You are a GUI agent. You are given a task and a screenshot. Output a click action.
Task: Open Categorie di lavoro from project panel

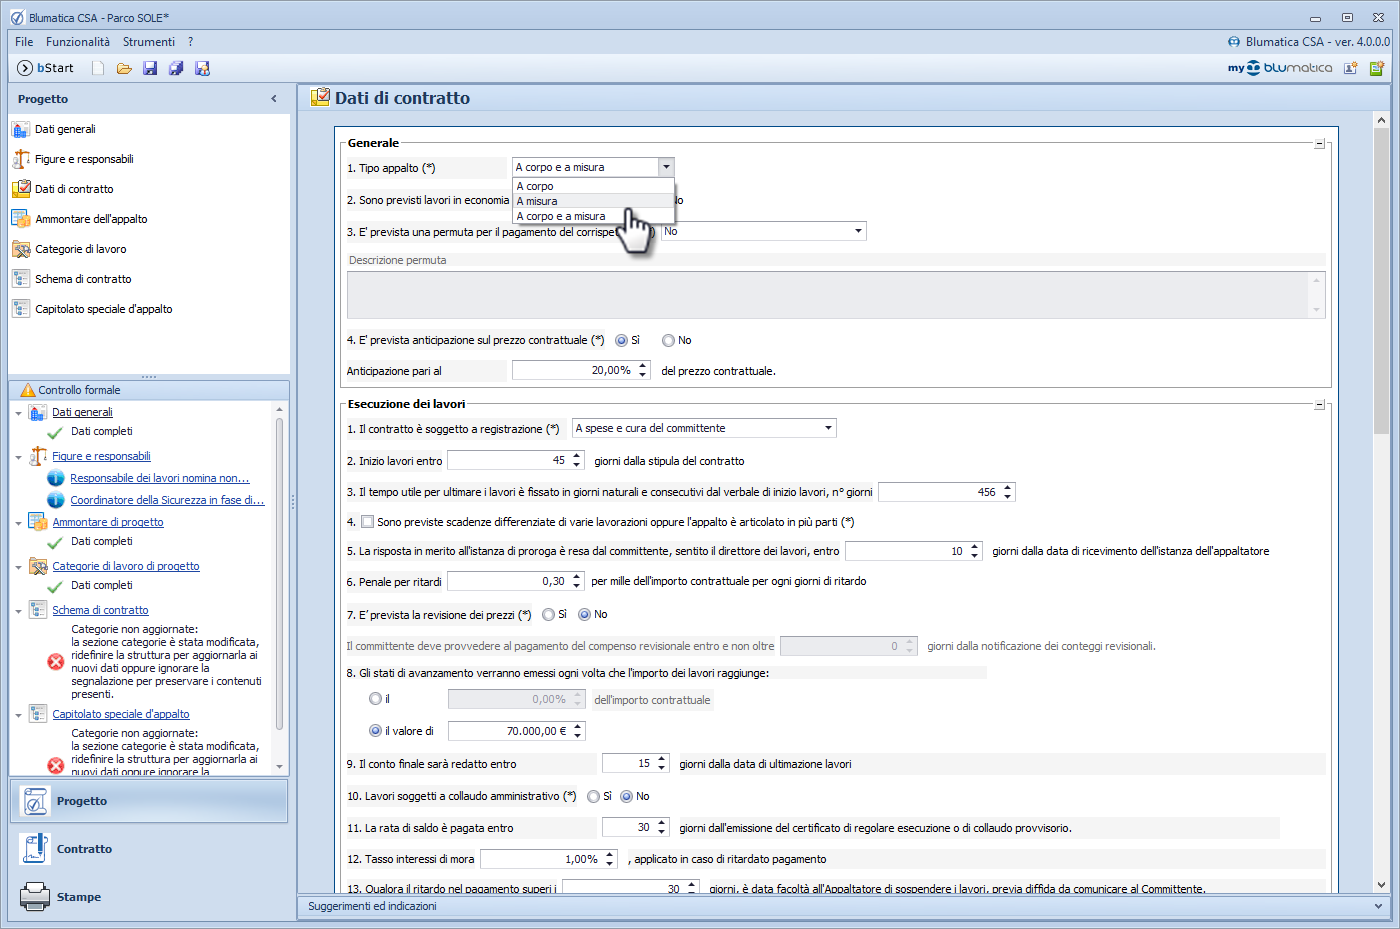click(x=80, y=249)
